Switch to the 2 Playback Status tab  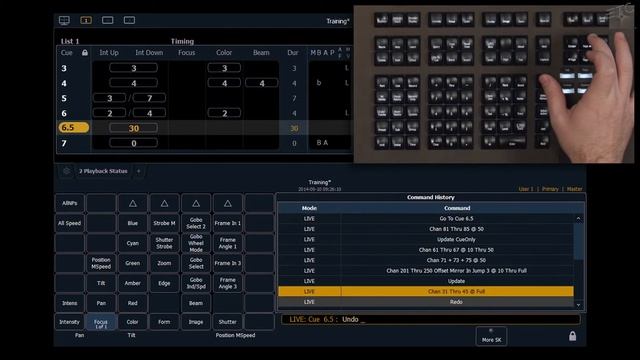[x=103, y=171]
